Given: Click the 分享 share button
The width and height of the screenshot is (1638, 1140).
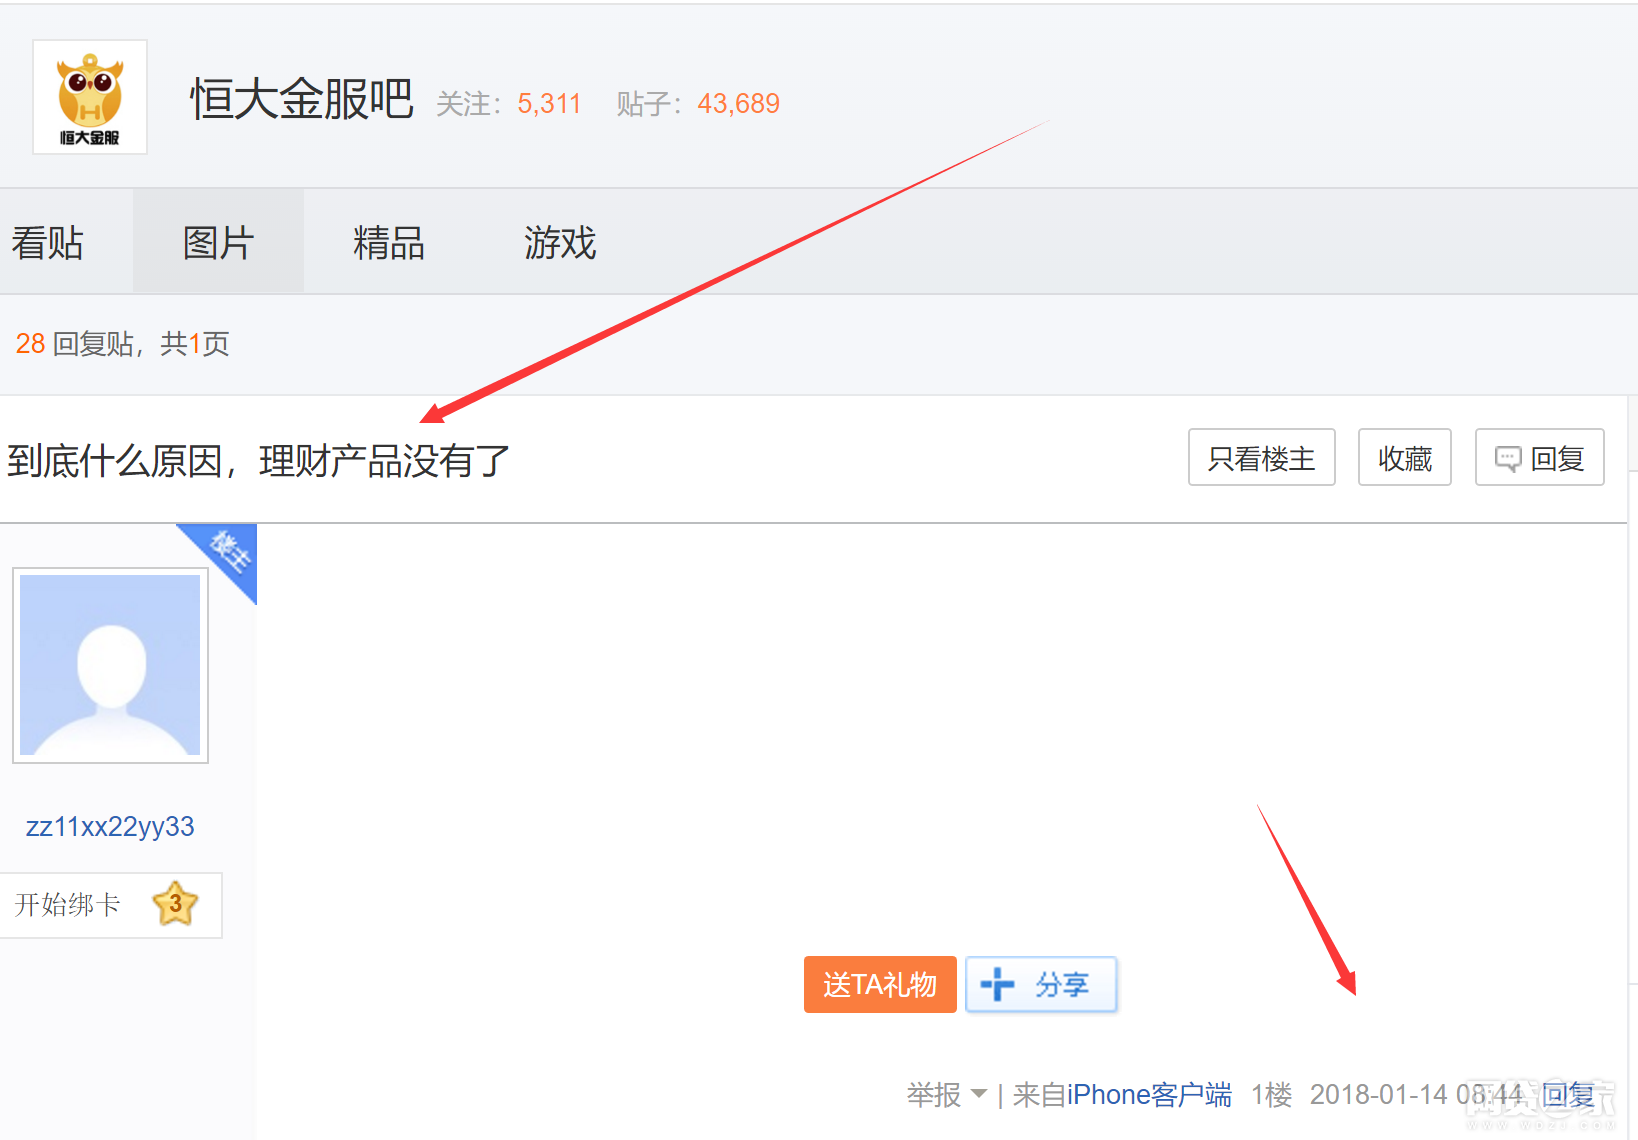Looking at the screenshot, I should [x=1041, y=985].
